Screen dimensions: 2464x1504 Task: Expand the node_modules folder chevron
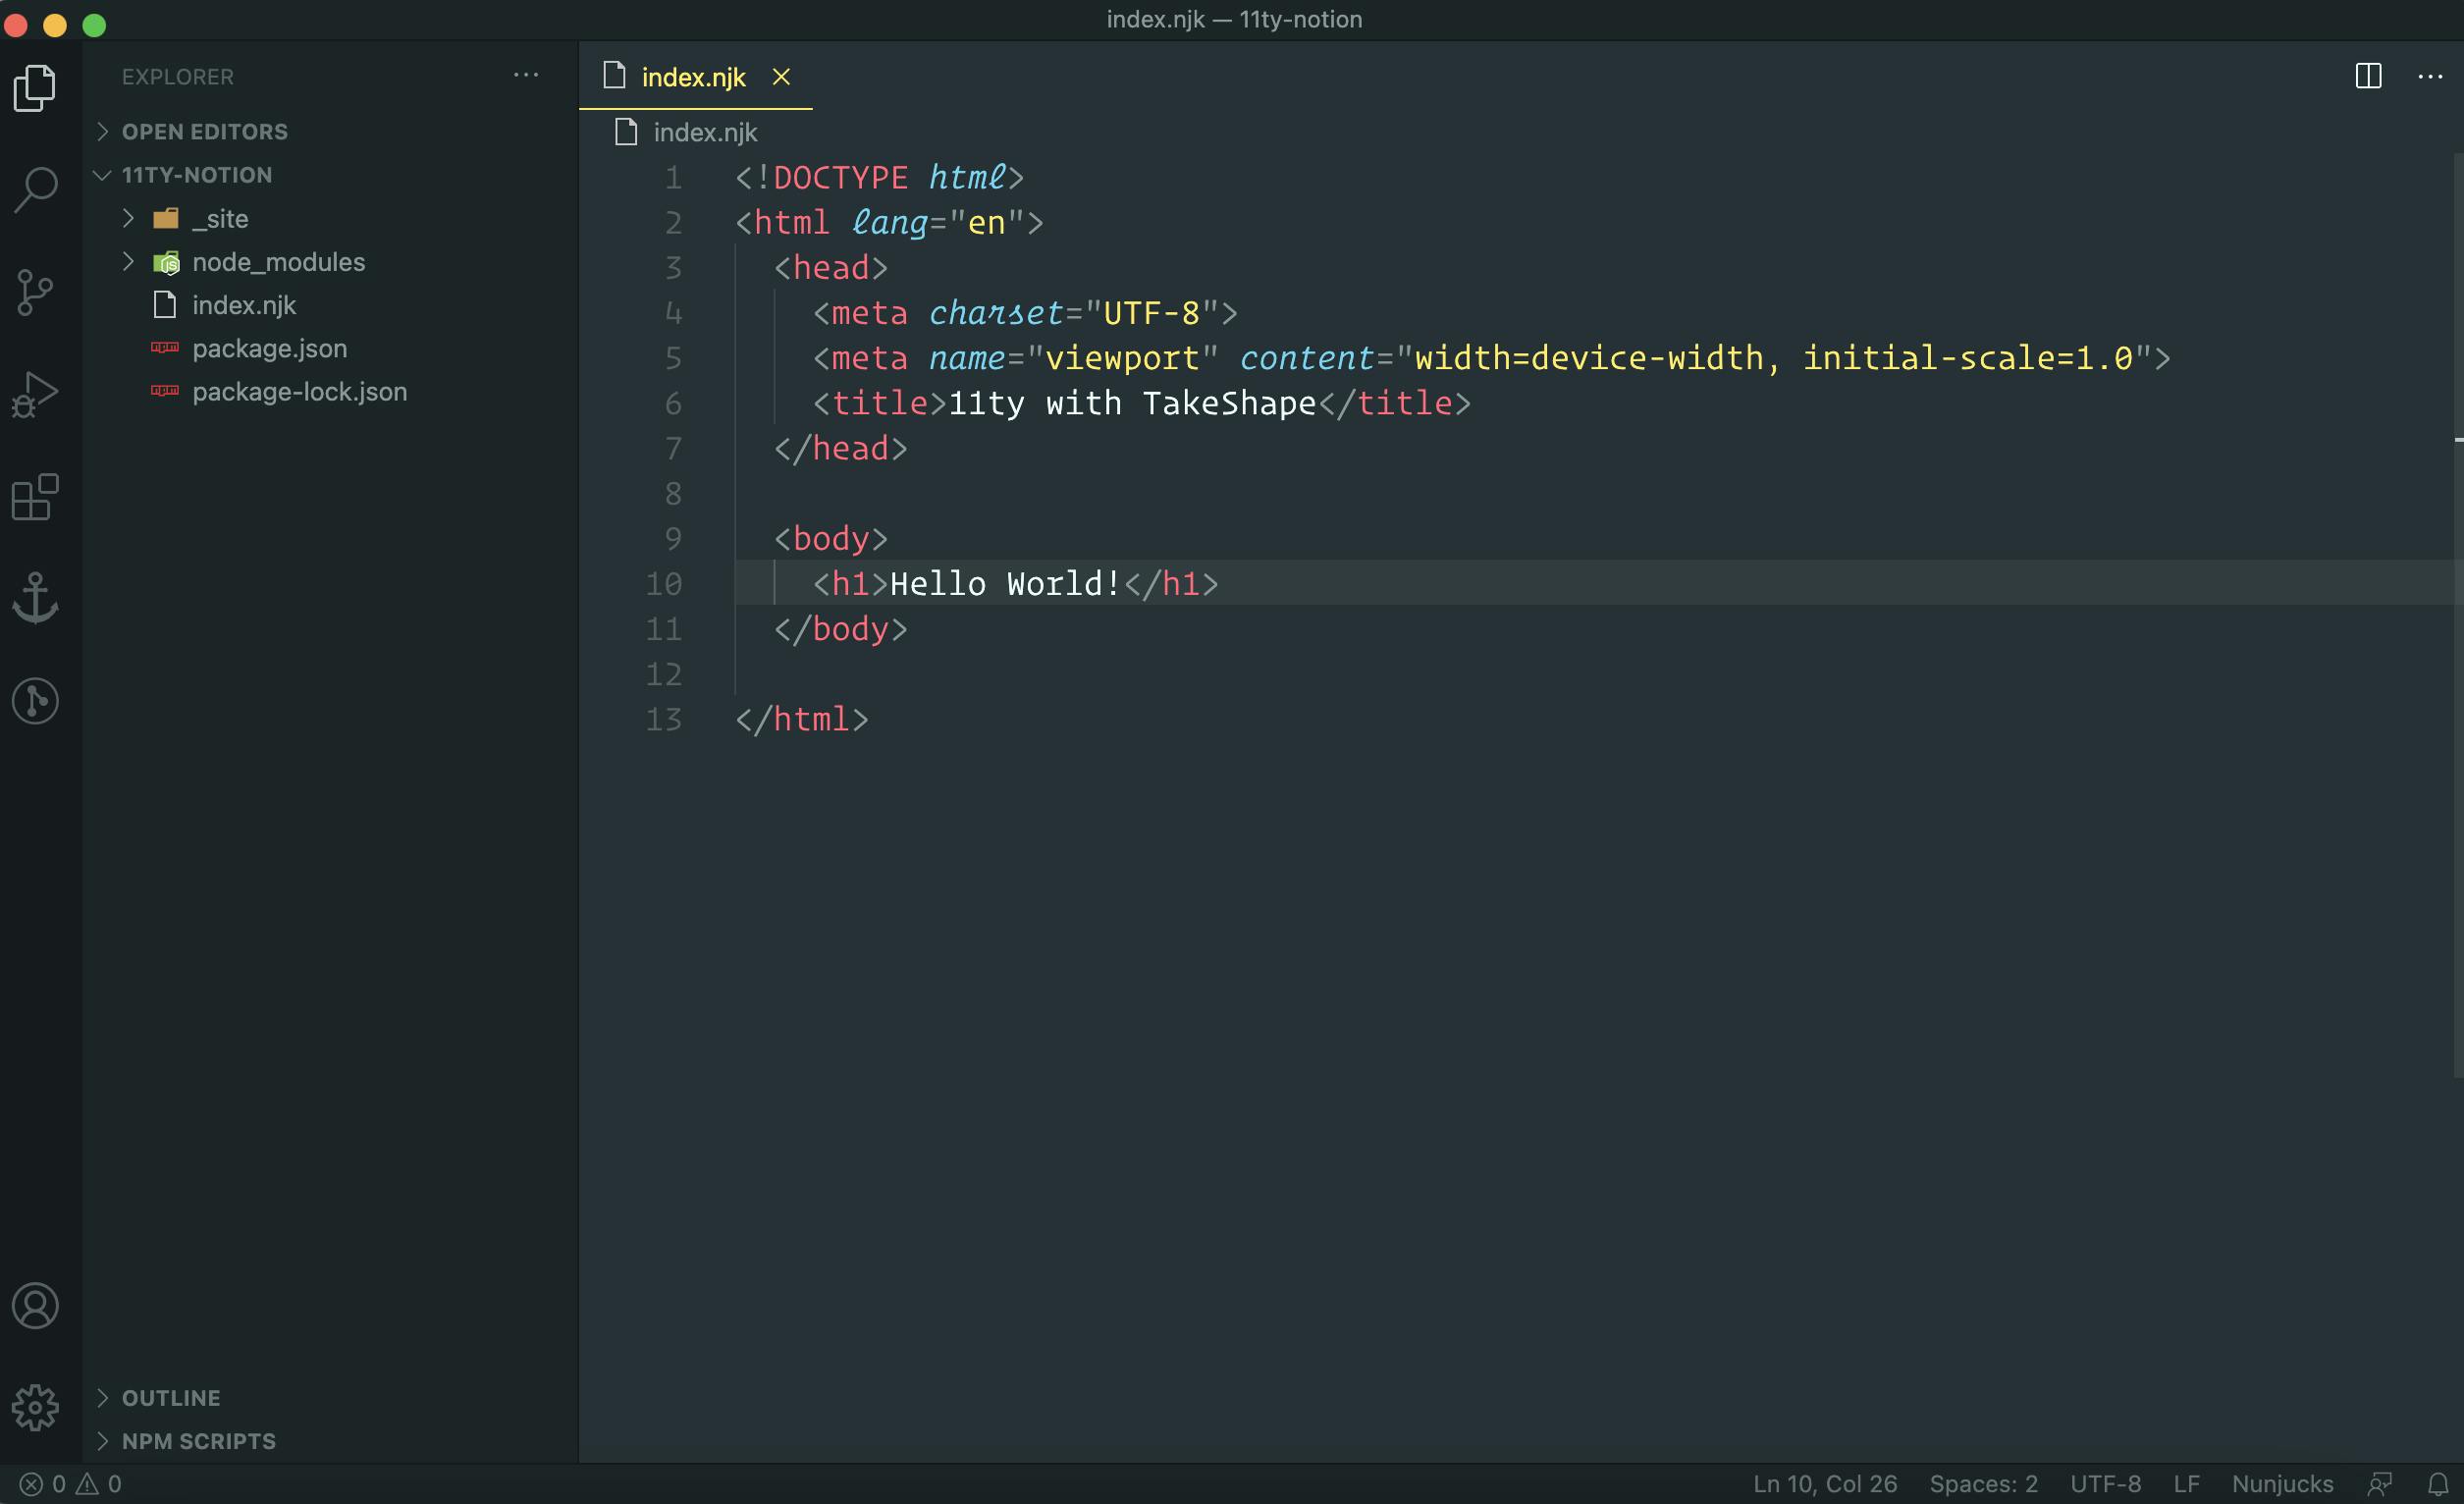click(128, 262)
